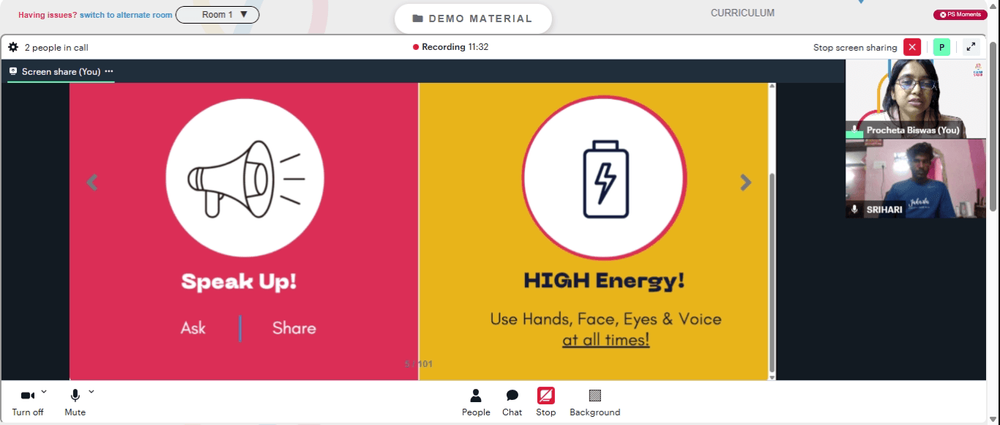This screenshot has height=425, width=1000.
Task: Open the Chat panel icon
Action: [512, 396]
